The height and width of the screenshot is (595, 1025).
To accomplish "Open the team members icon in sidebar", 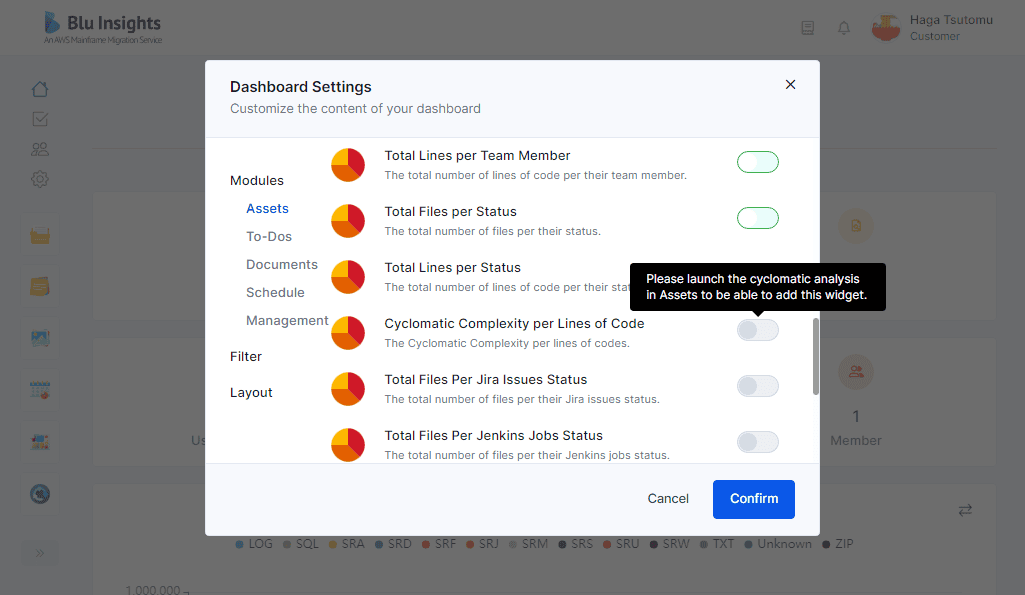I will (40, 149).
